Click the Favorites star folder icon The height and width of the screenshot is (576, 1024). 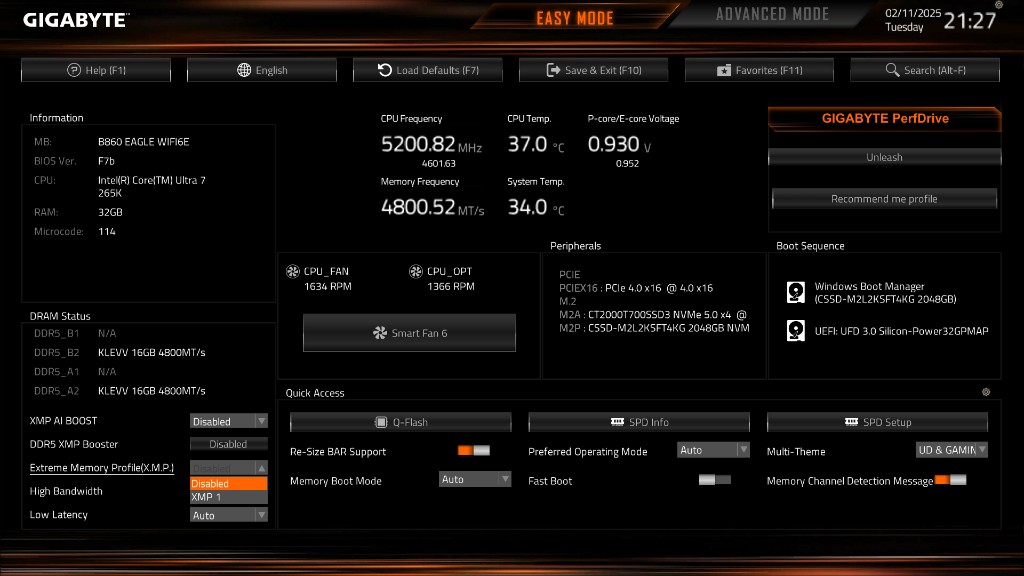(724, 70)
